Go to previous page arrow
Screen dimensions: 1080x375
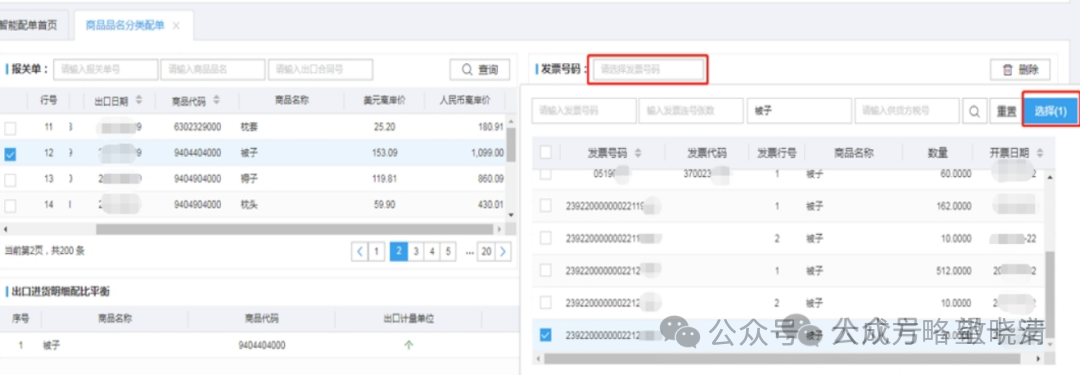tap(360, 252)
